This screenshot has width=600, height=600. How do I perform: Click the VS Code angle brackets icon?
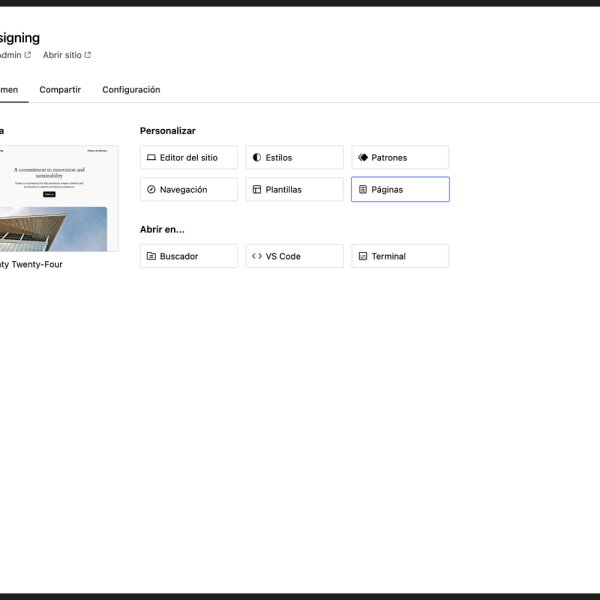pos(257,256)
